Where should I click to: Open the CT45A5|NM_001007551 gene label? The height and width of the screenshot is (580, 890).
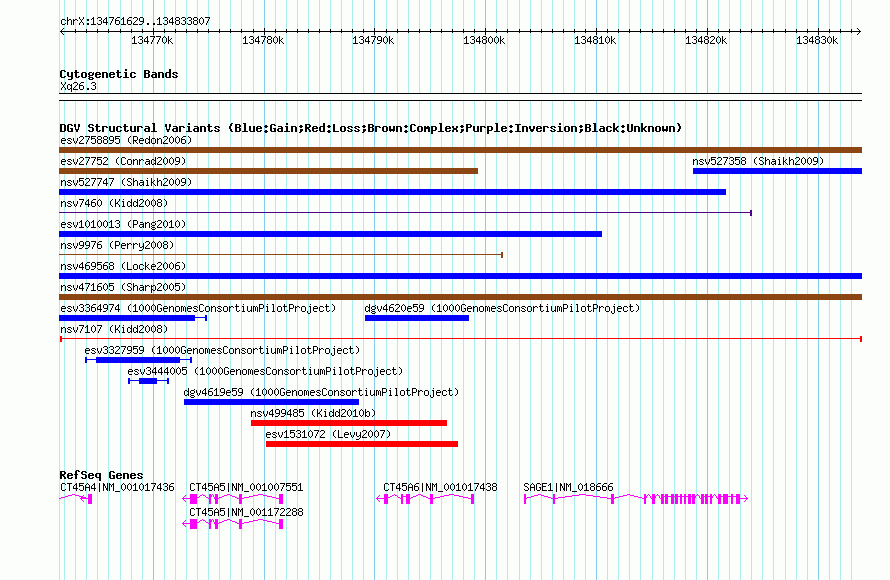coord(246,487)
